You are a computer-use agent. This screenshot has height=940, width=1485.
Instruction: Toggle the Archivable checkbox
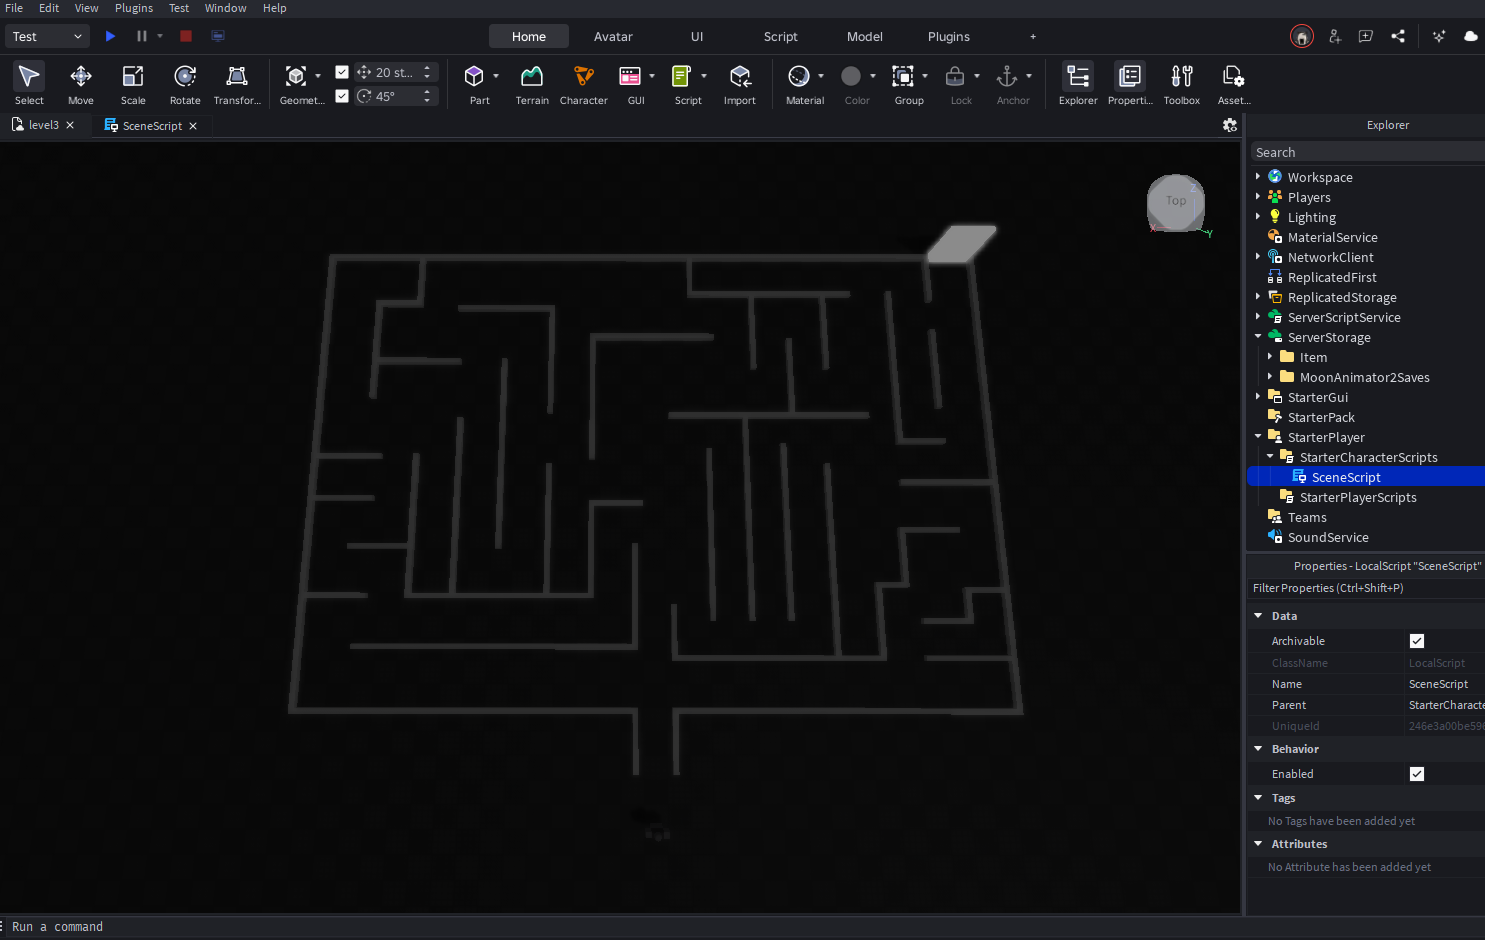tap(1416, 641)
